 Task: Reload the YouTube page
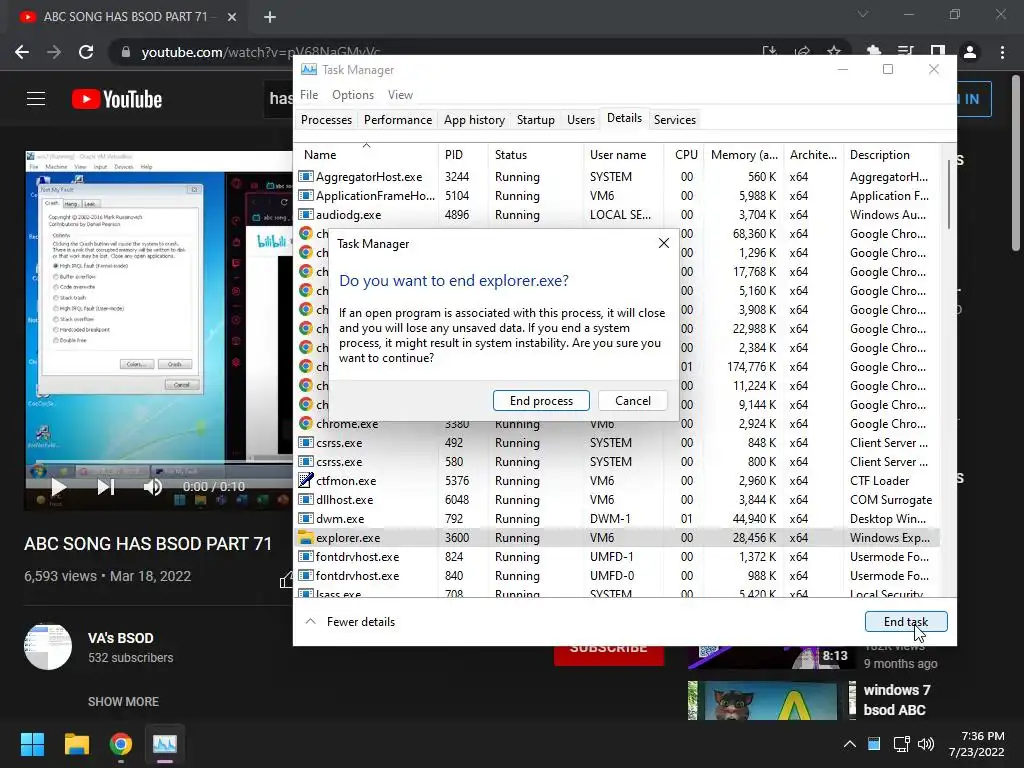pyautogui.click(x=86, y=52)
